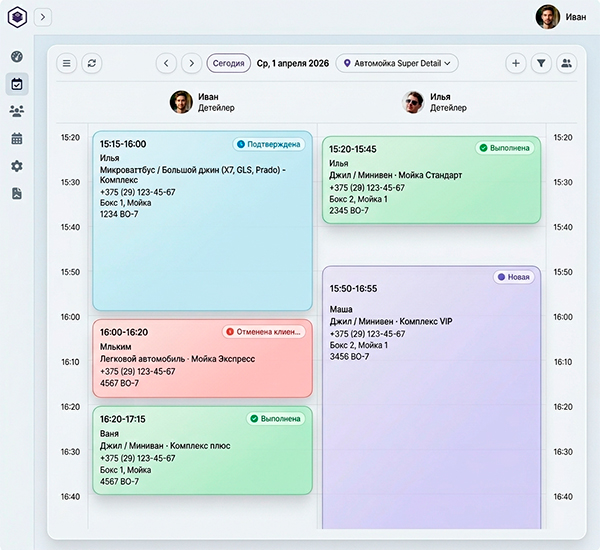600x550 pixels.
Task: Open the settings gear in sidebar
Action: point(17,166)
